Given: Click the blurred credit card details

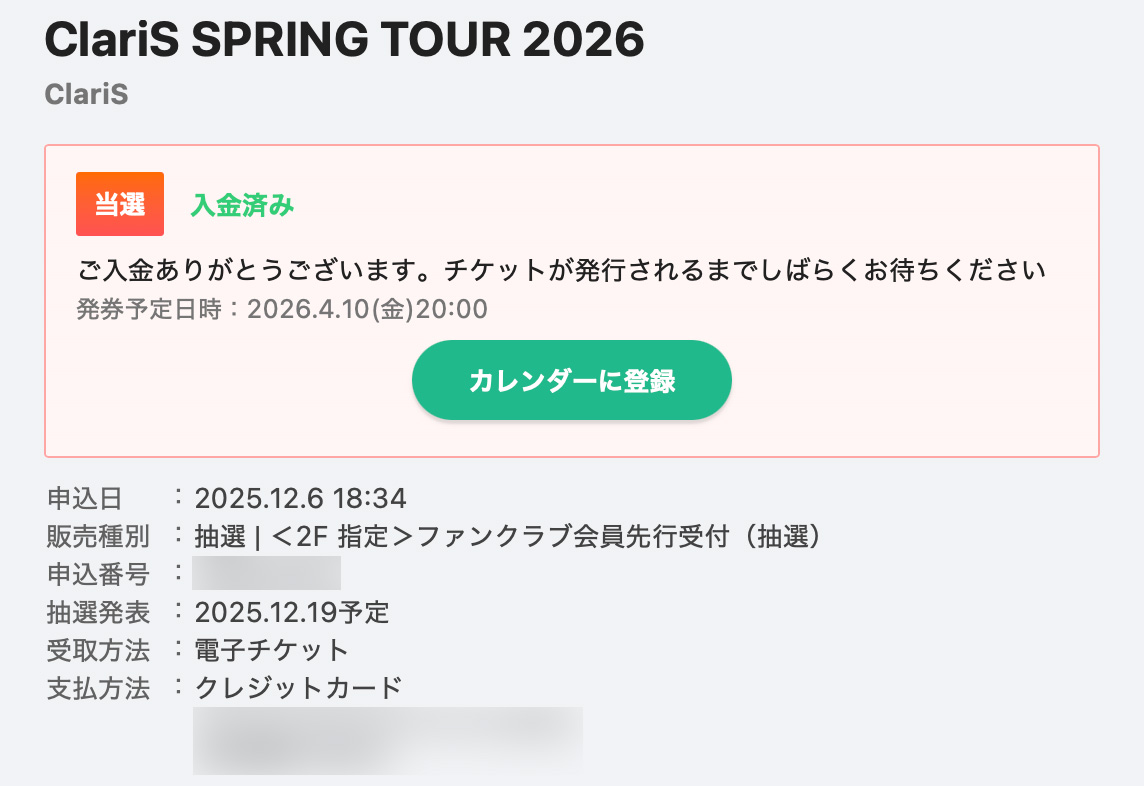Looking at the screenshot, I should 387,740.
